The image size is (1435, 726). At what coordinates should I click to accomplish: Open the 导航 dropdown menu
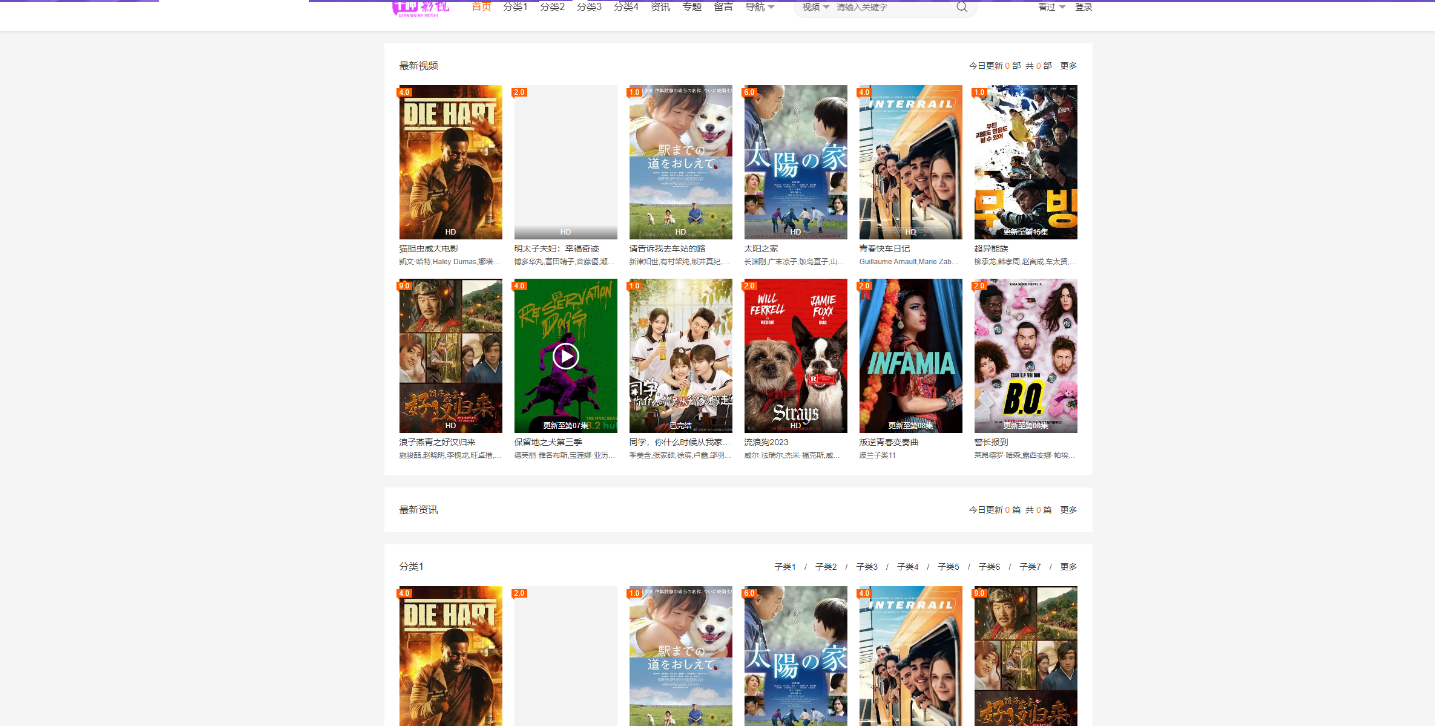(760, 7)
